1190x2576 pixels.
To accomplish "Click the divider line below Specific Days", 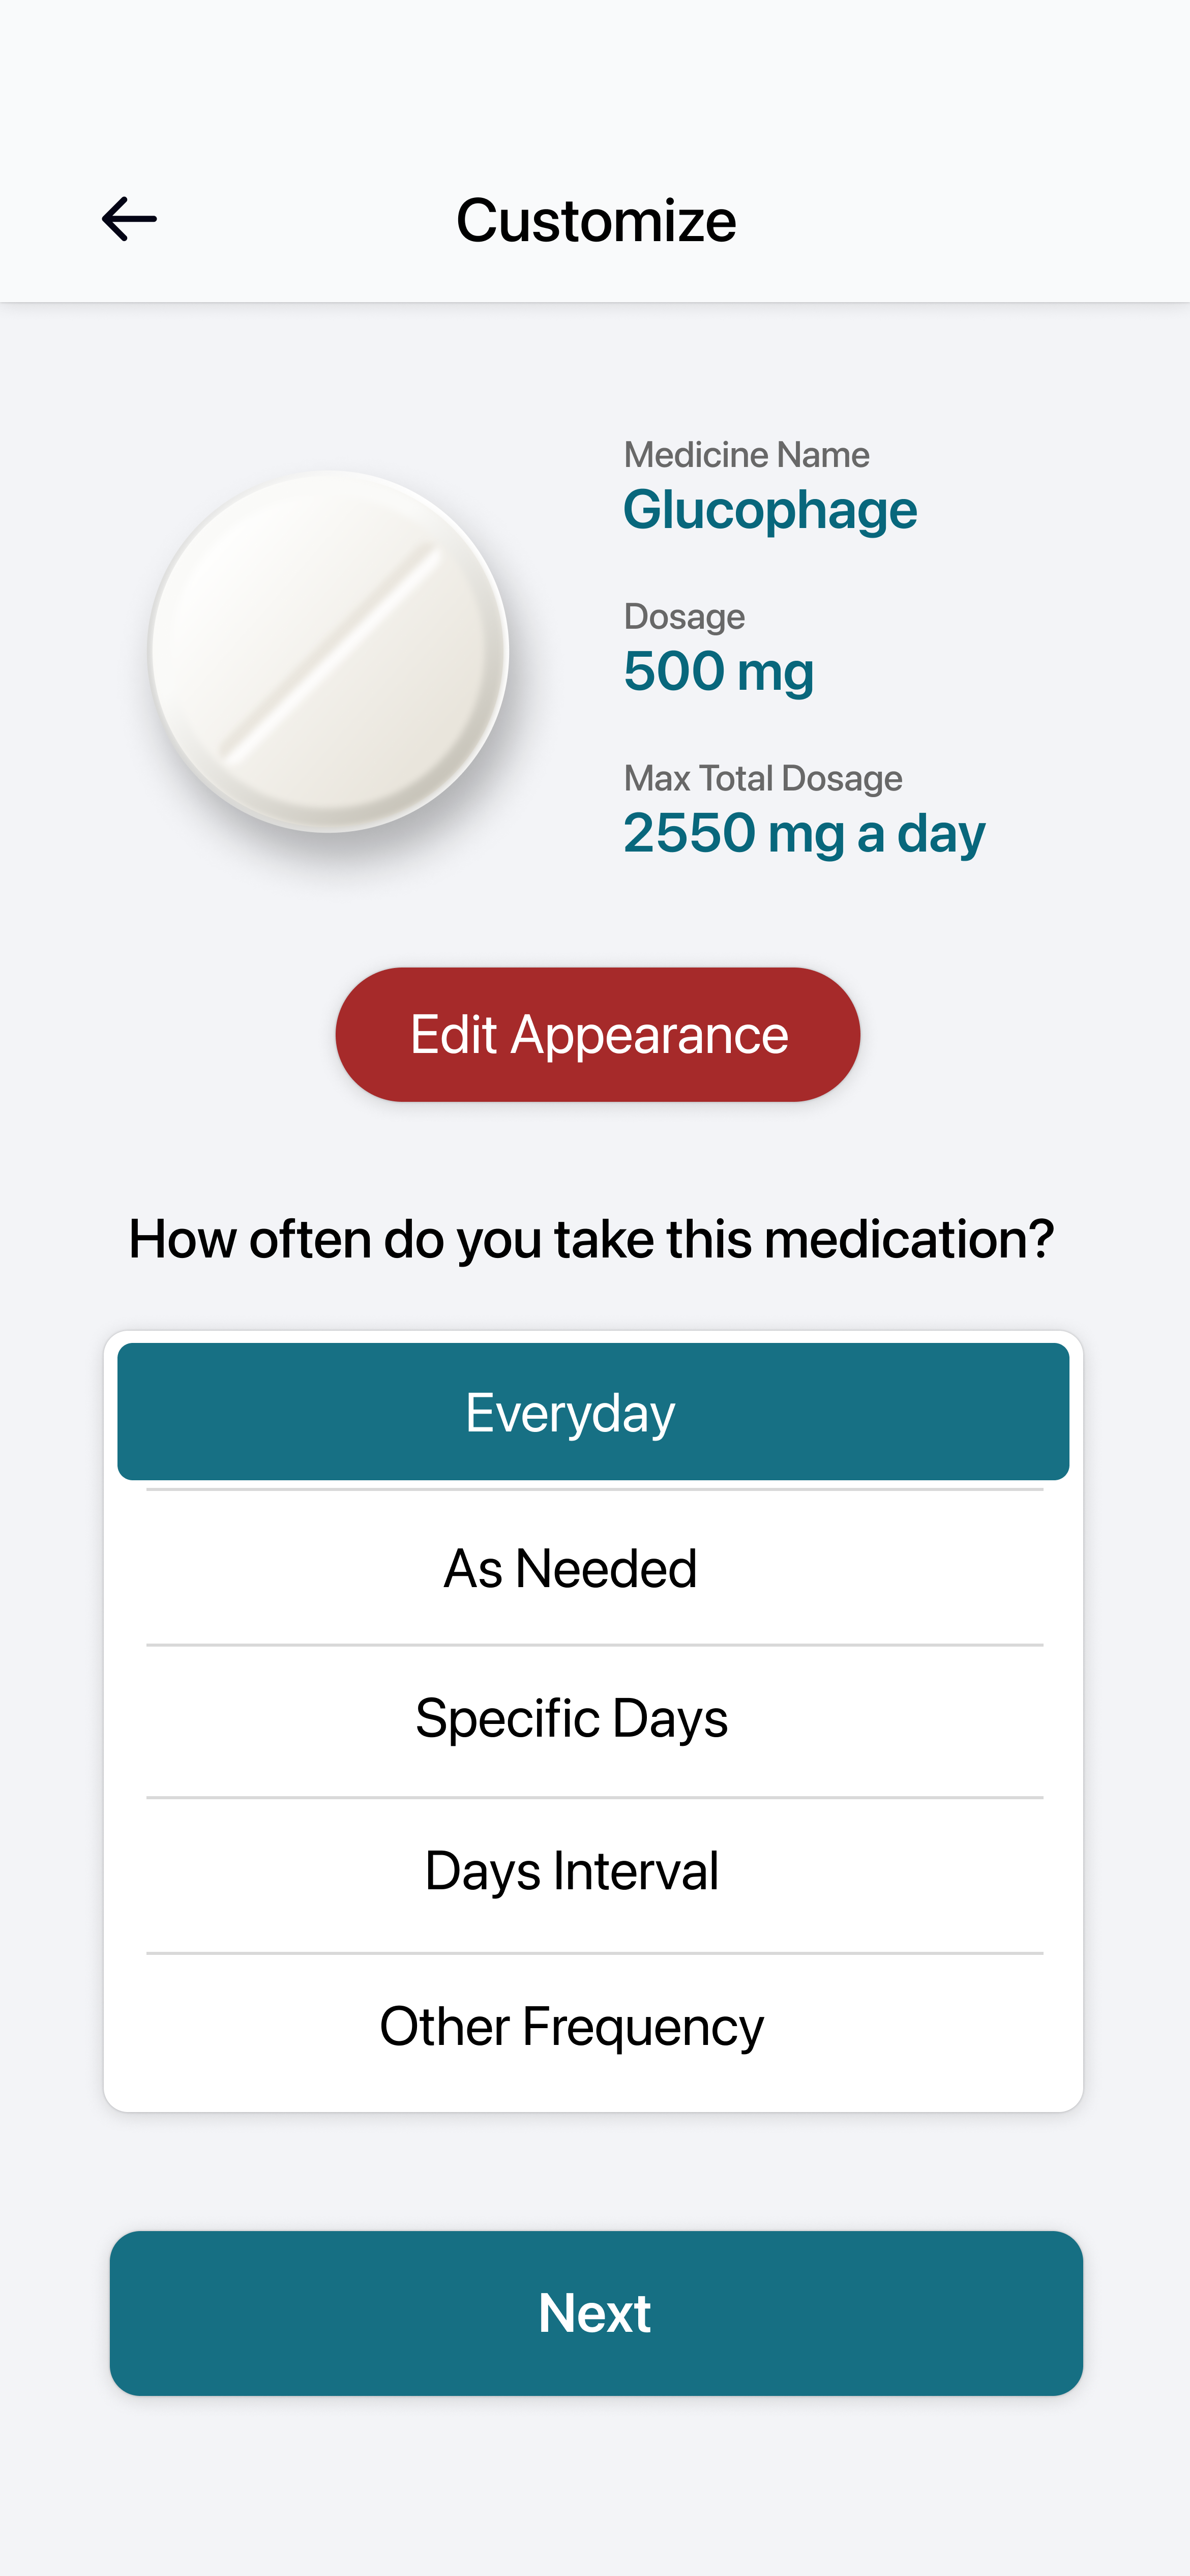I will [x=594, y=1797].
